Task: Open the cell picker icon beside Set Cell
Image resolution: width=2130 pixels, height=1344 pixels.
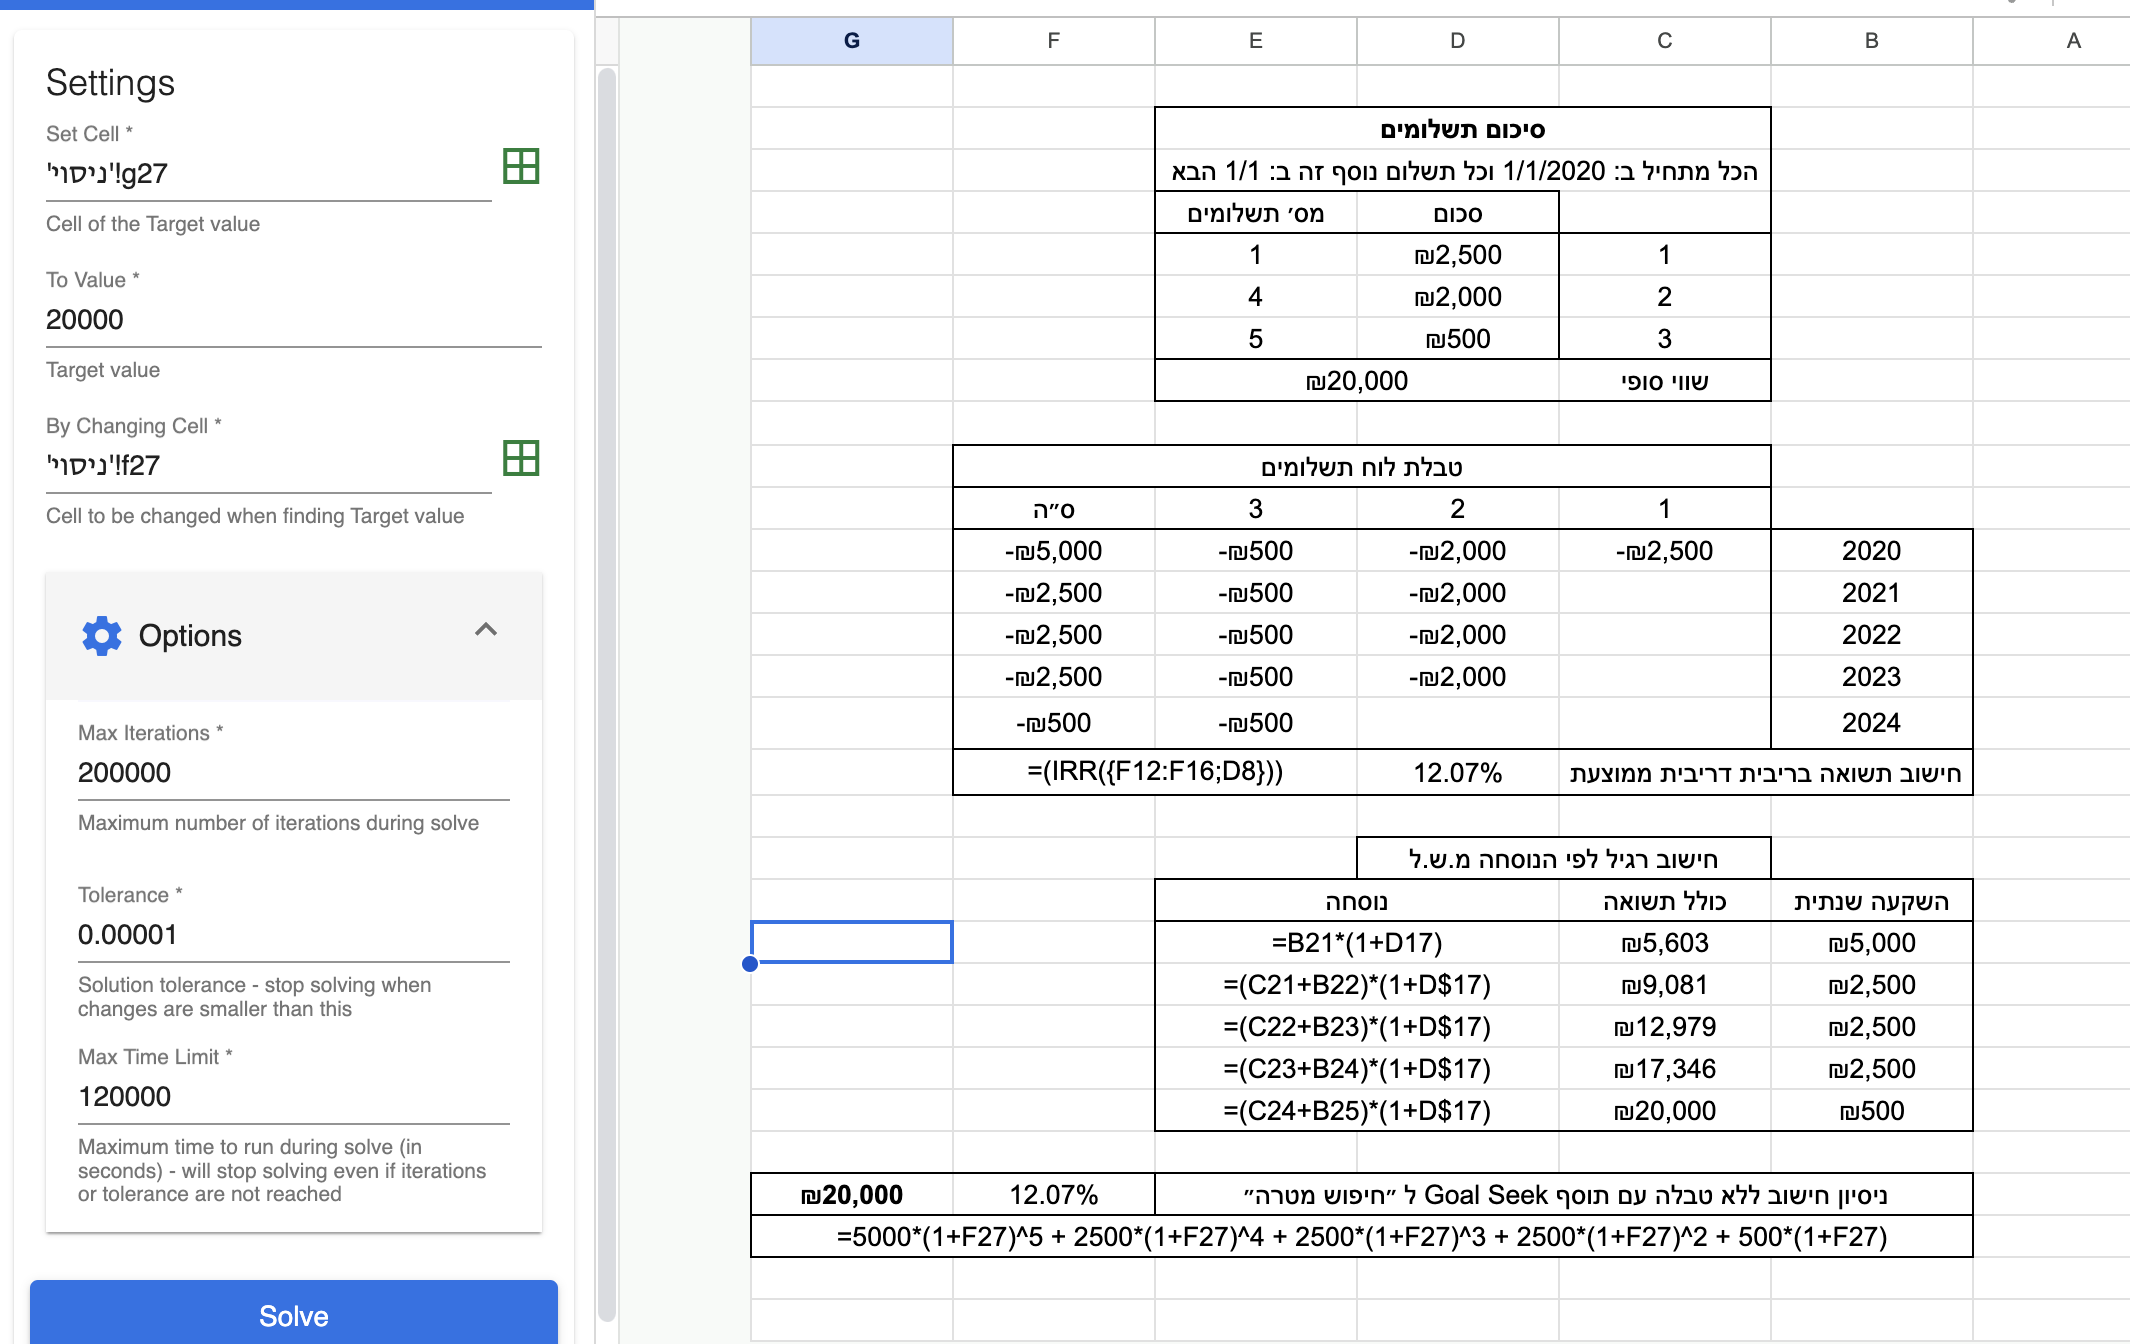Action: [522, 168]
